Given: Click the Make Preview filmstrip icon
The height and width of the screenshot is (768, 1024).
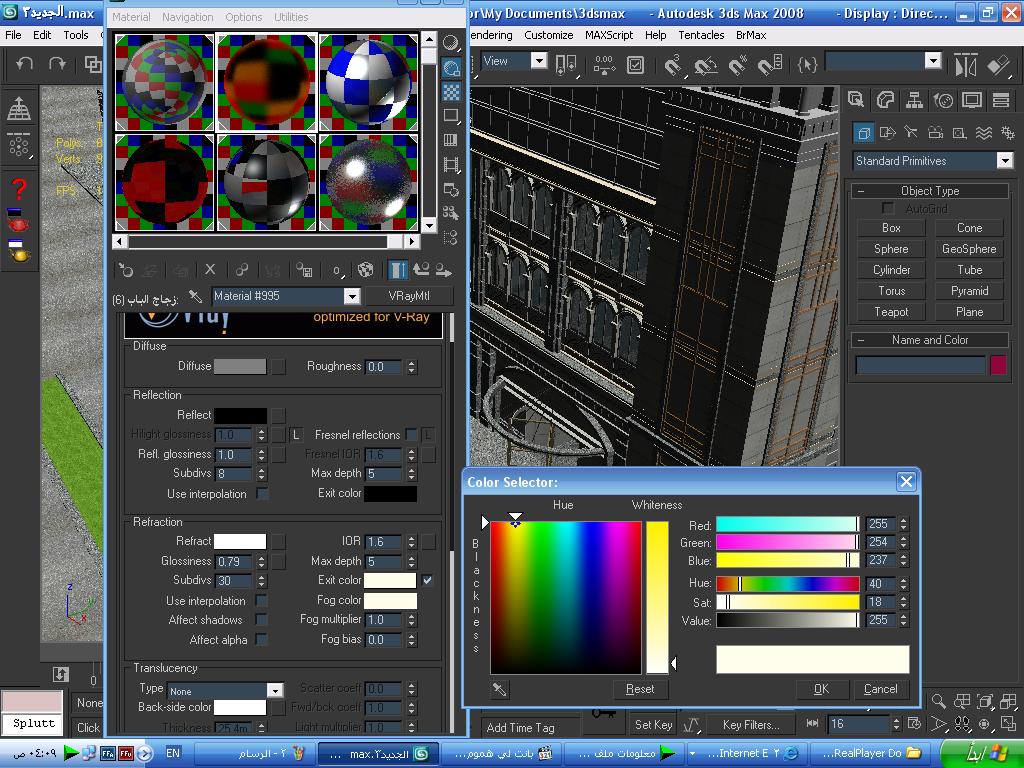Looking at the screenshot, I should click(x=451, y=165).
